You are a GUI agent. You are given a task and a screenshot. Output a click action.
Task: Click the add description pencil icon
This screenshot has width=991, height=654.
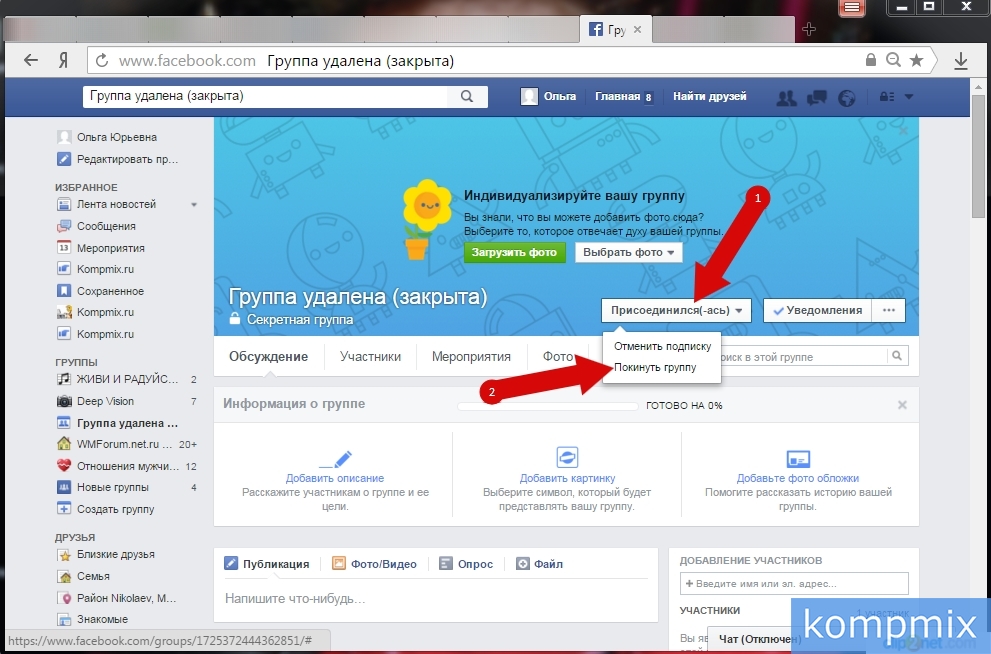click(335, 458)
